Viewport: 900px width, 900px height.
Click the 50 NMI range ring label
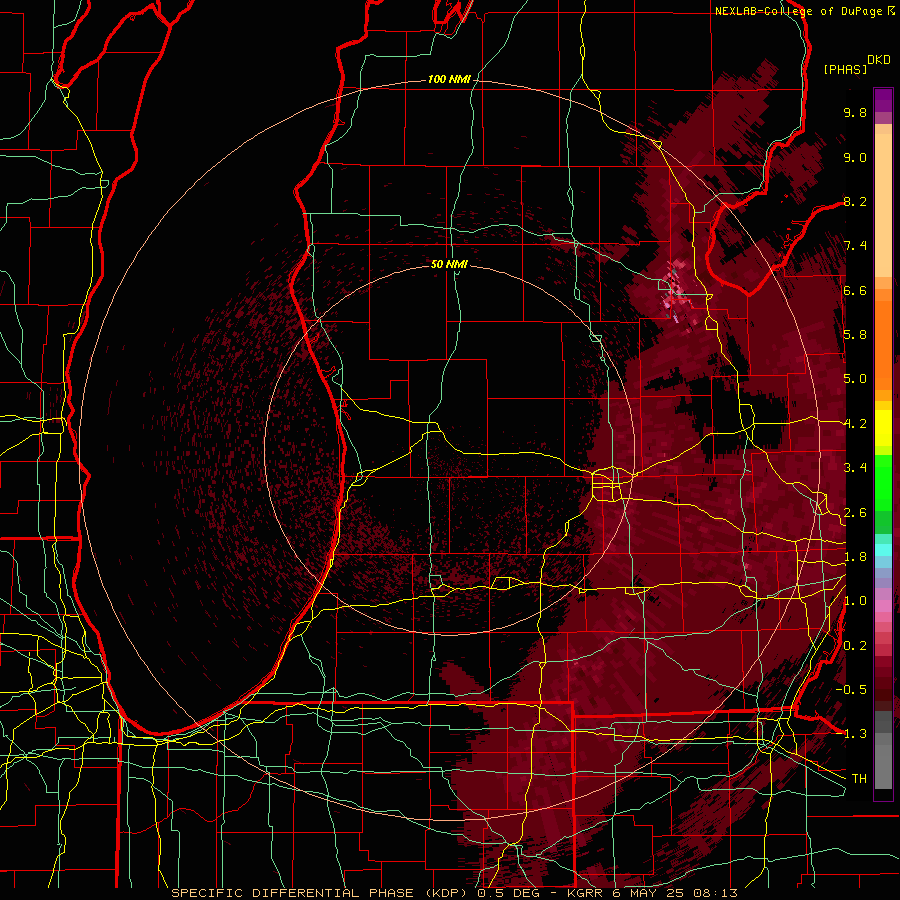click(x=449, y=264)
